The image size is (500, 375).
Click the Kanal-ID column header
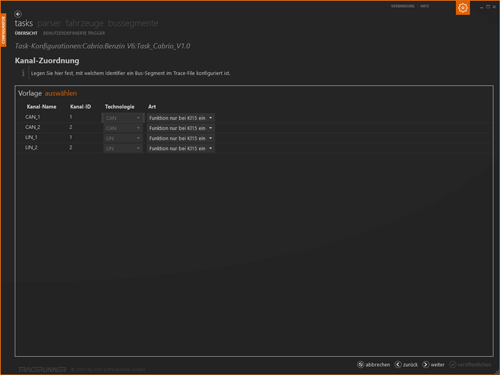pos(80,107)
